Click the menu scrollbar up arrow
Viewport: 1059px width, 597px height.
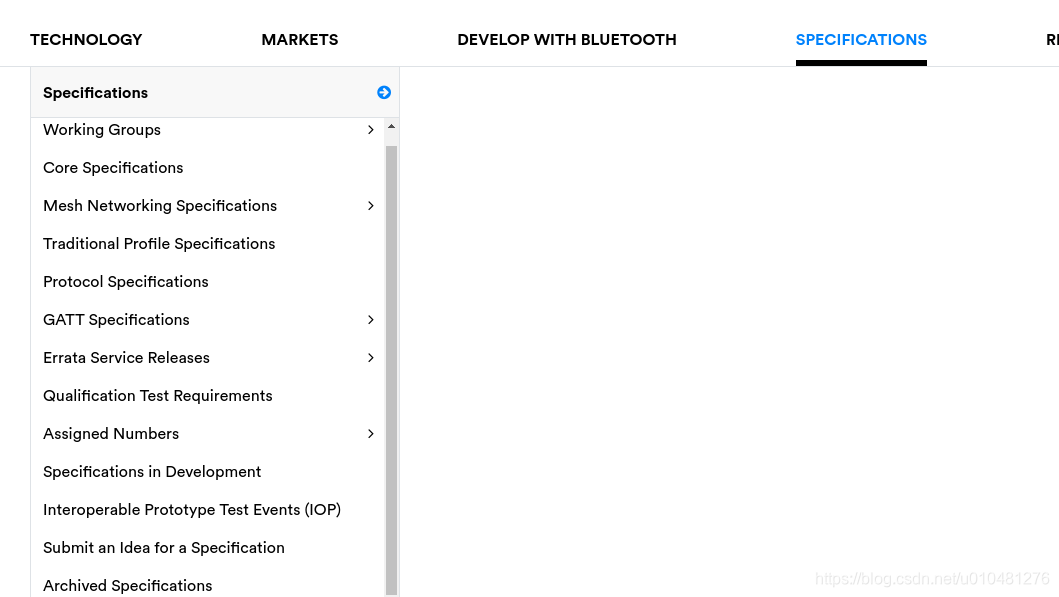[x=391, y=126]
